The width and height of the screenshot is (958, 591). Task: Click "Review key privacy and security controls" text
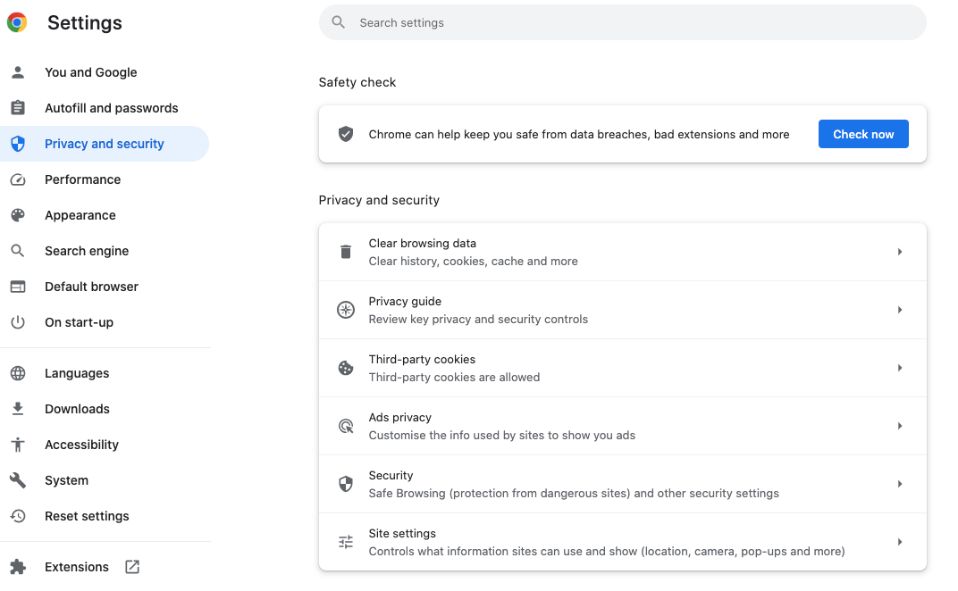(478, 319)
